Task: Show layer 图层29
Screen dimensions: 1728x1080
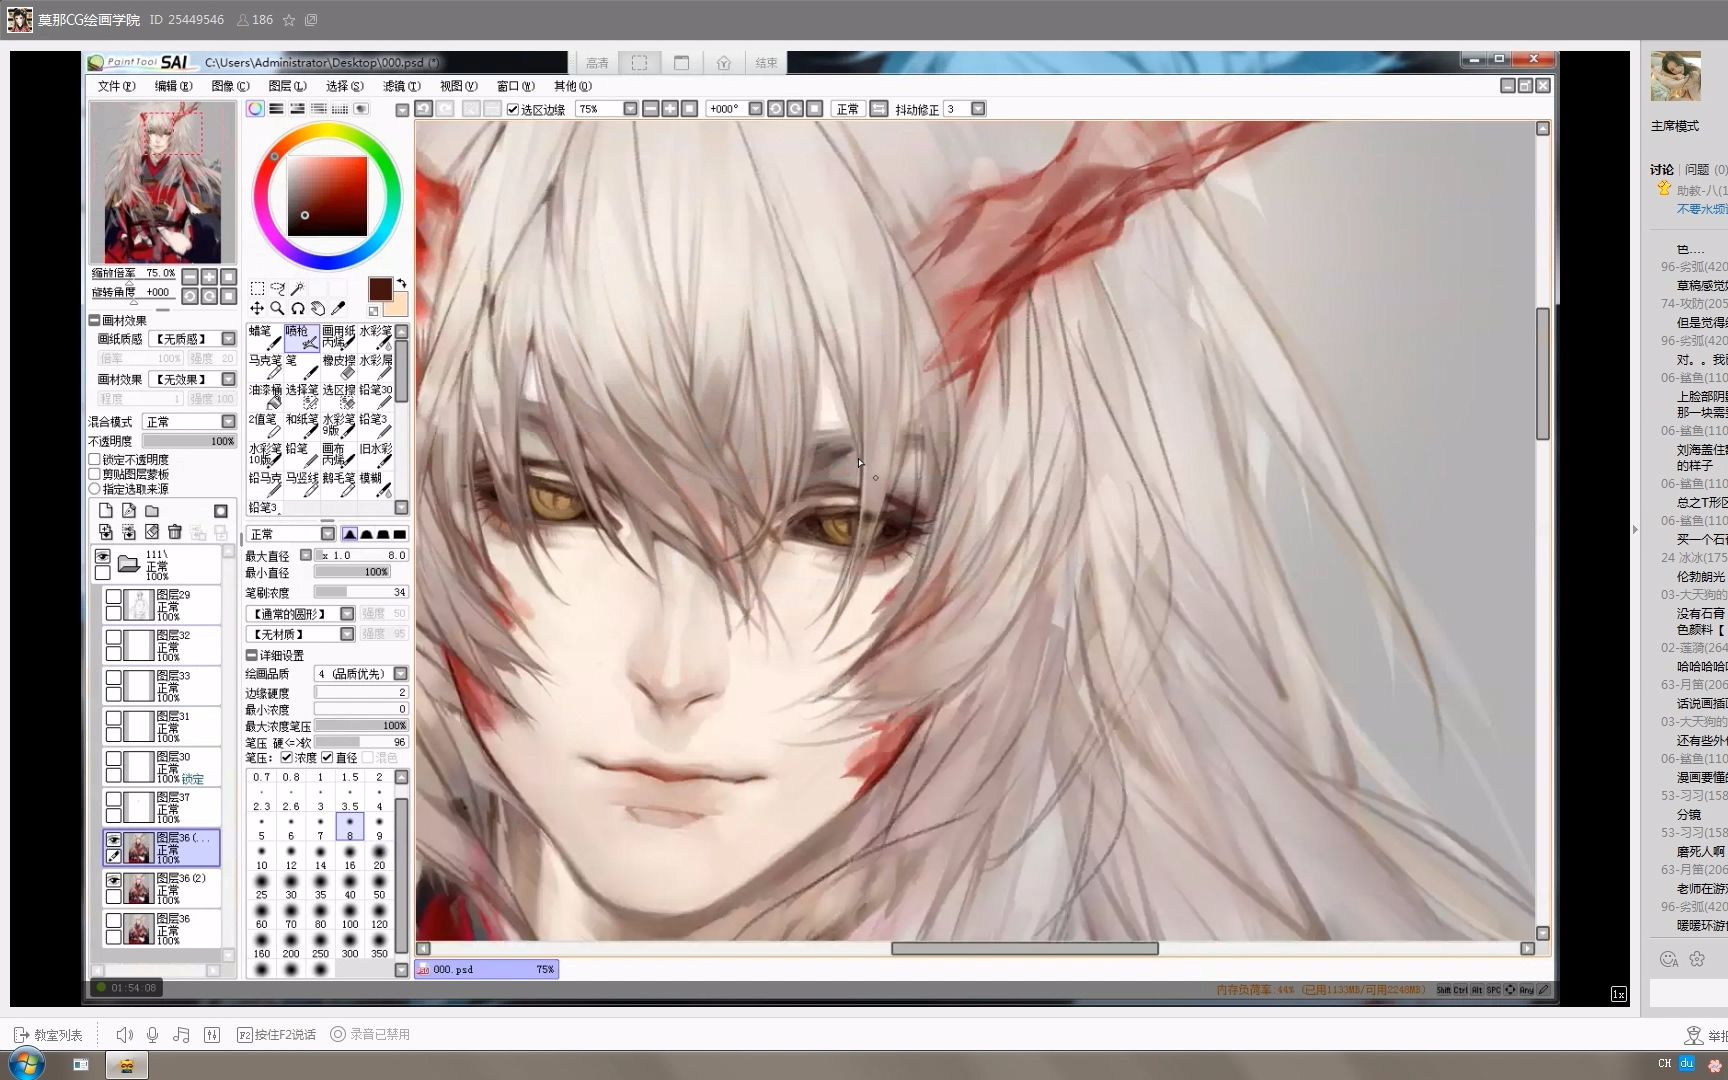Action: point(114,597)
